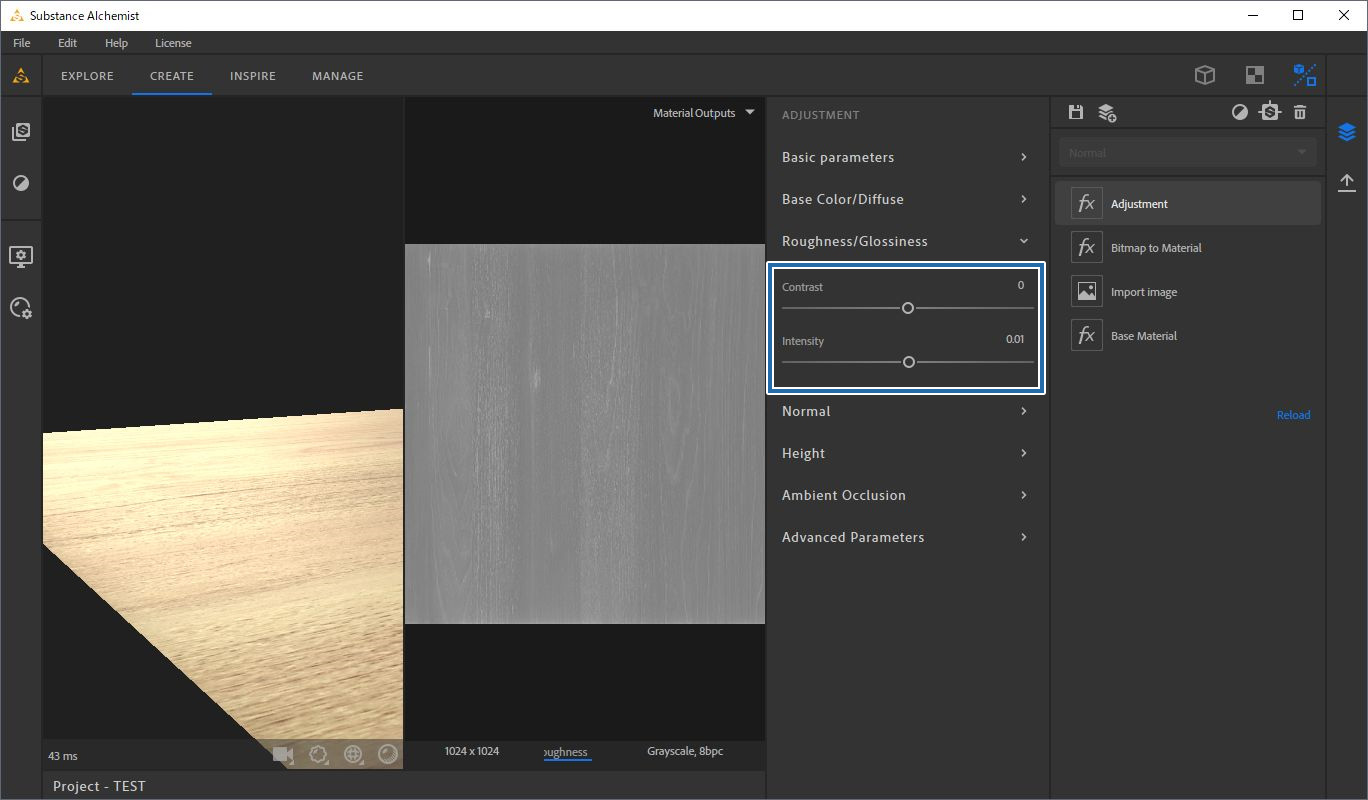Click the ADJUSTMENT panel header

point(821,115)
